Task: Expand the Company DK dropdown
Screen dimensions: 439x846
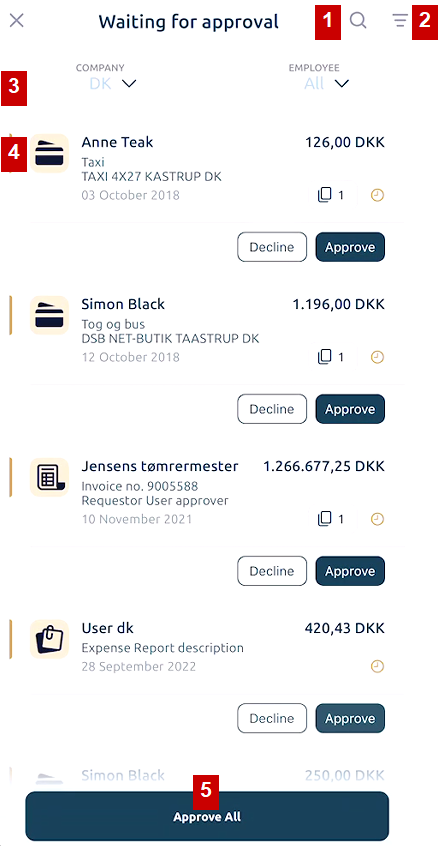Action: [113, 84]
